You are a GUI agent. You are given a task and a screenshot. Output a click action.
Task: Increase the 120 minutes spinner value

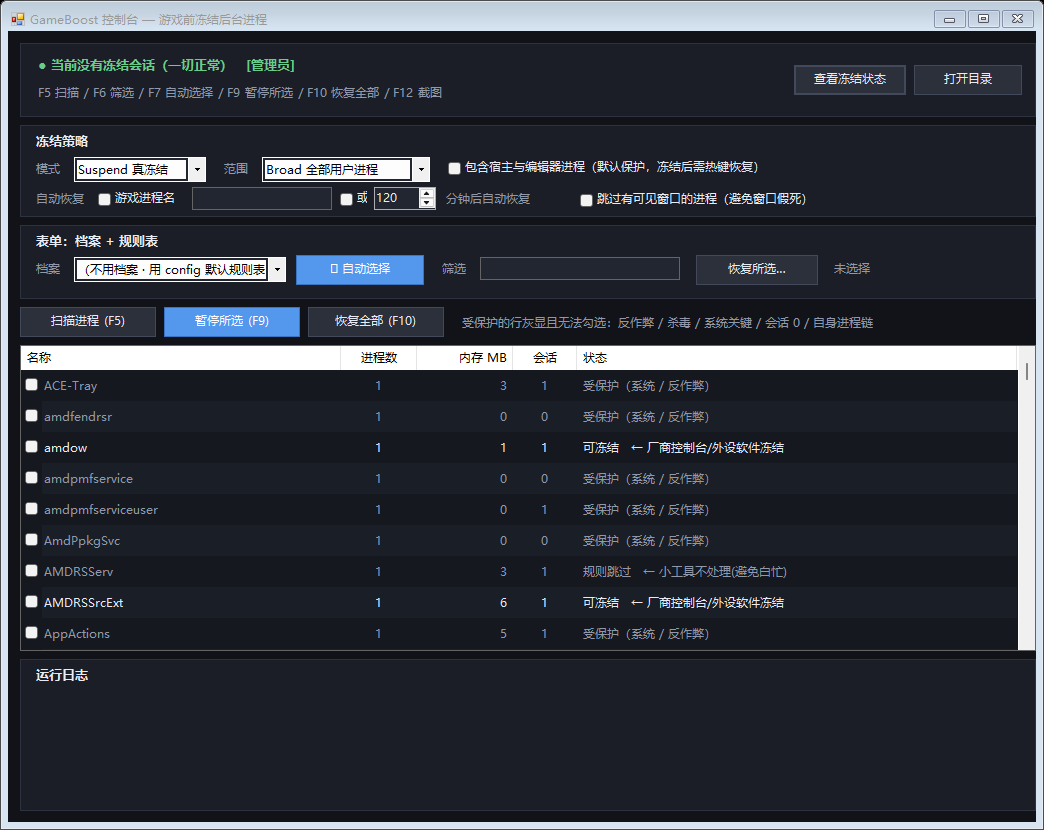(427, 193)
